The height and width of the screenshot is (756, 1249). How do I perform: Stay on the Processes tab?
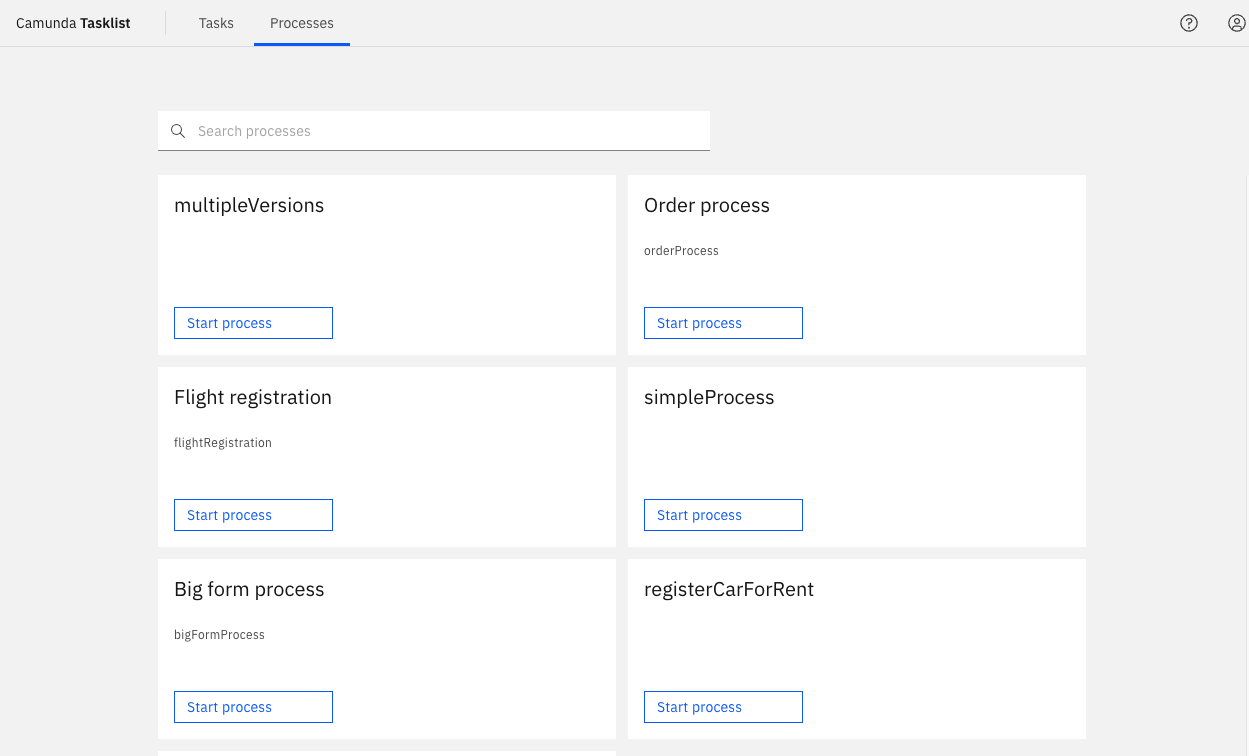[x=302, y=23]
